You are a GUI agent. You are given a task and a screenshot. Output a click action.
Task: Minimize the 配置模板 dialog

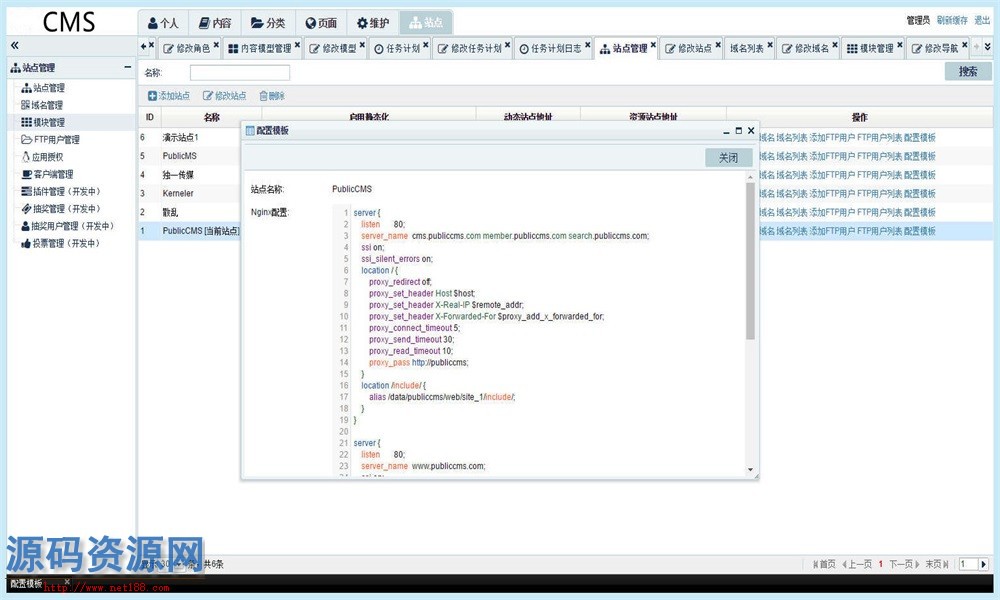pos(726,131)
